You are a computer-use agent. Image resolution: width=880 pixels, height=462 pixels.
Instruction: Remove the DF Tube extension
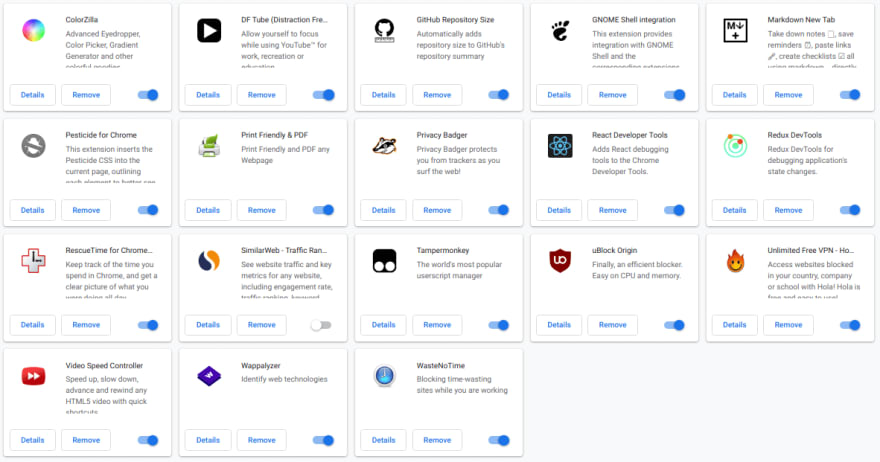click(262, 95)
